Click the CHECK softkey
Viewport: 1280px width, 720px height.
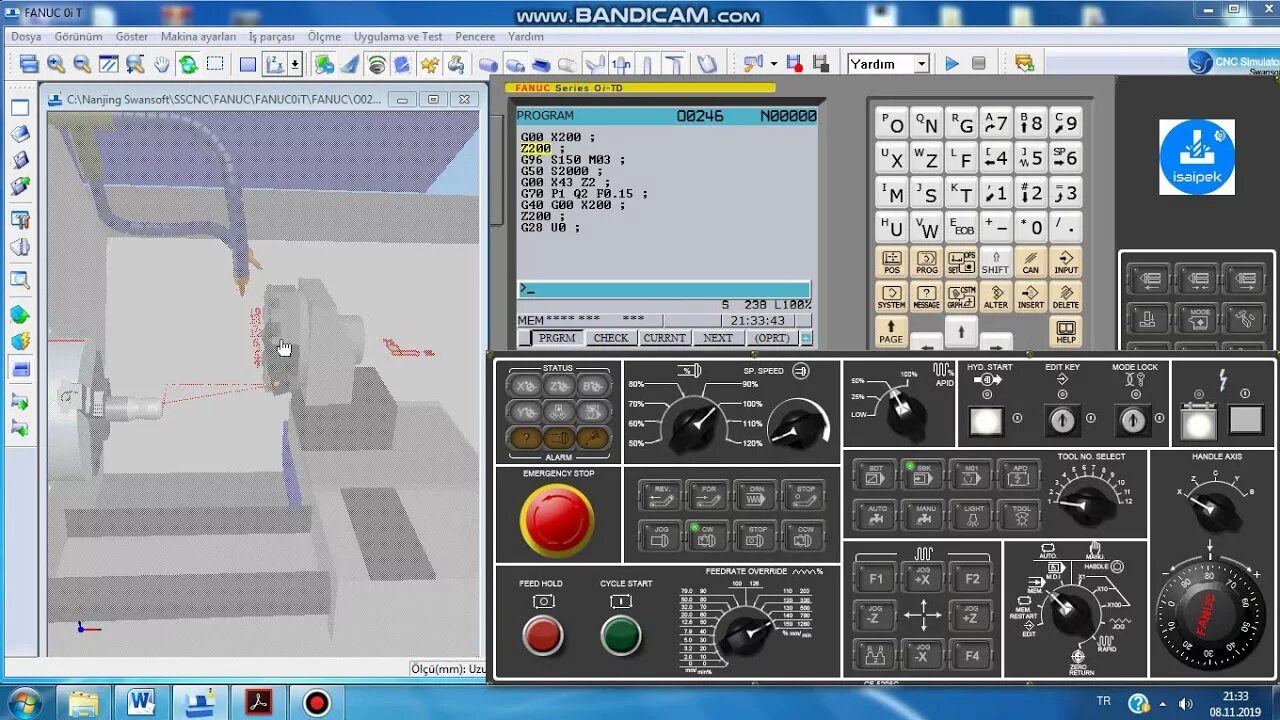click(x=611, y=338)
